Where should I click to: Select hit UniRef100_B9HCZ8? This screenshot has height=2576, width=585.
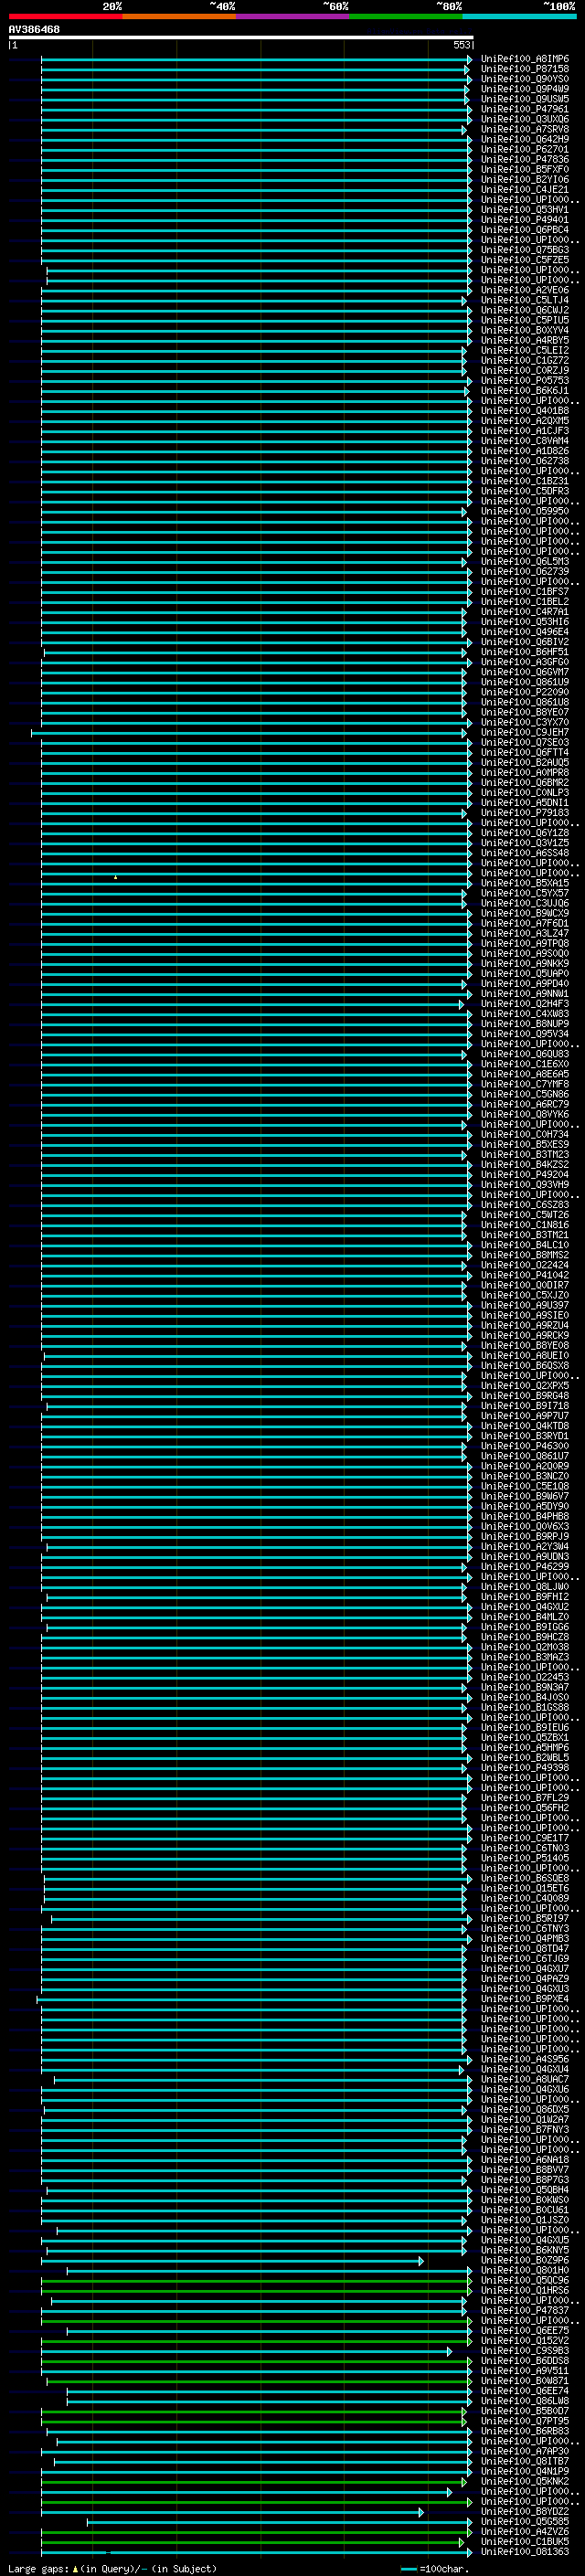(525, 1637)
